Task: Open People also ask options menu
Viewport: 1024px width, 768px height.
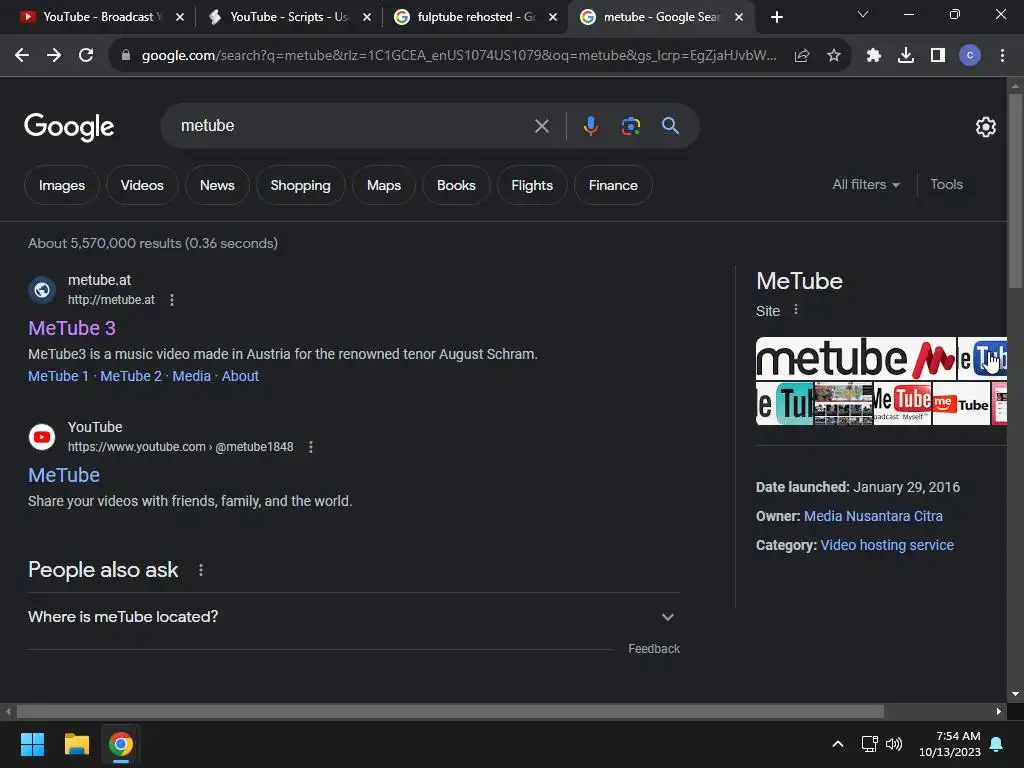Action: click(x=201, y=570)
